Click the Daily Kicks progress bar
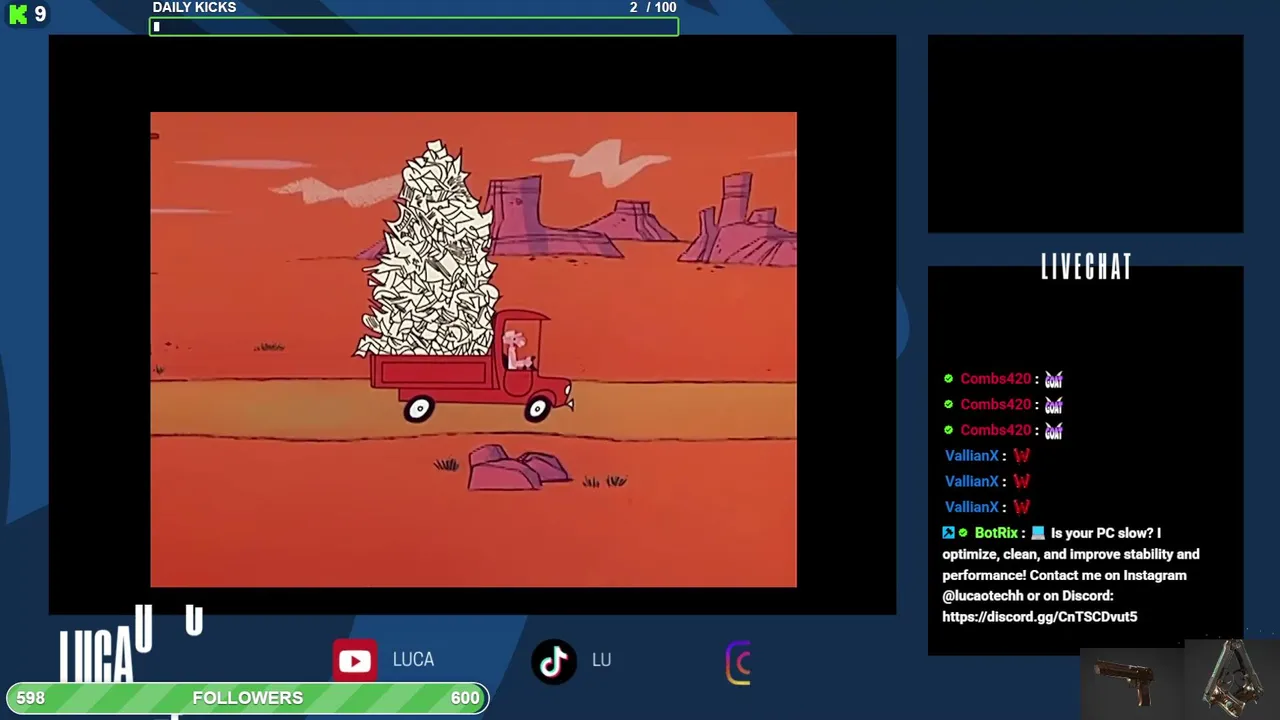 (x=414, y=27)
